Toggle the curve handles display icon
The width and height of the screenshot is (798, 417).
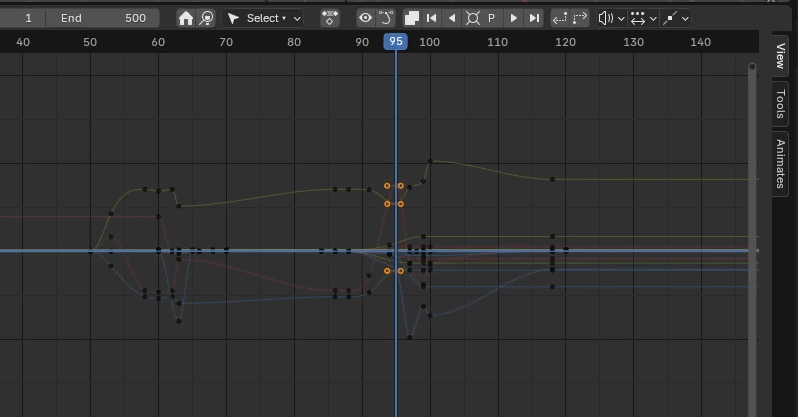[x=385, y=18]
